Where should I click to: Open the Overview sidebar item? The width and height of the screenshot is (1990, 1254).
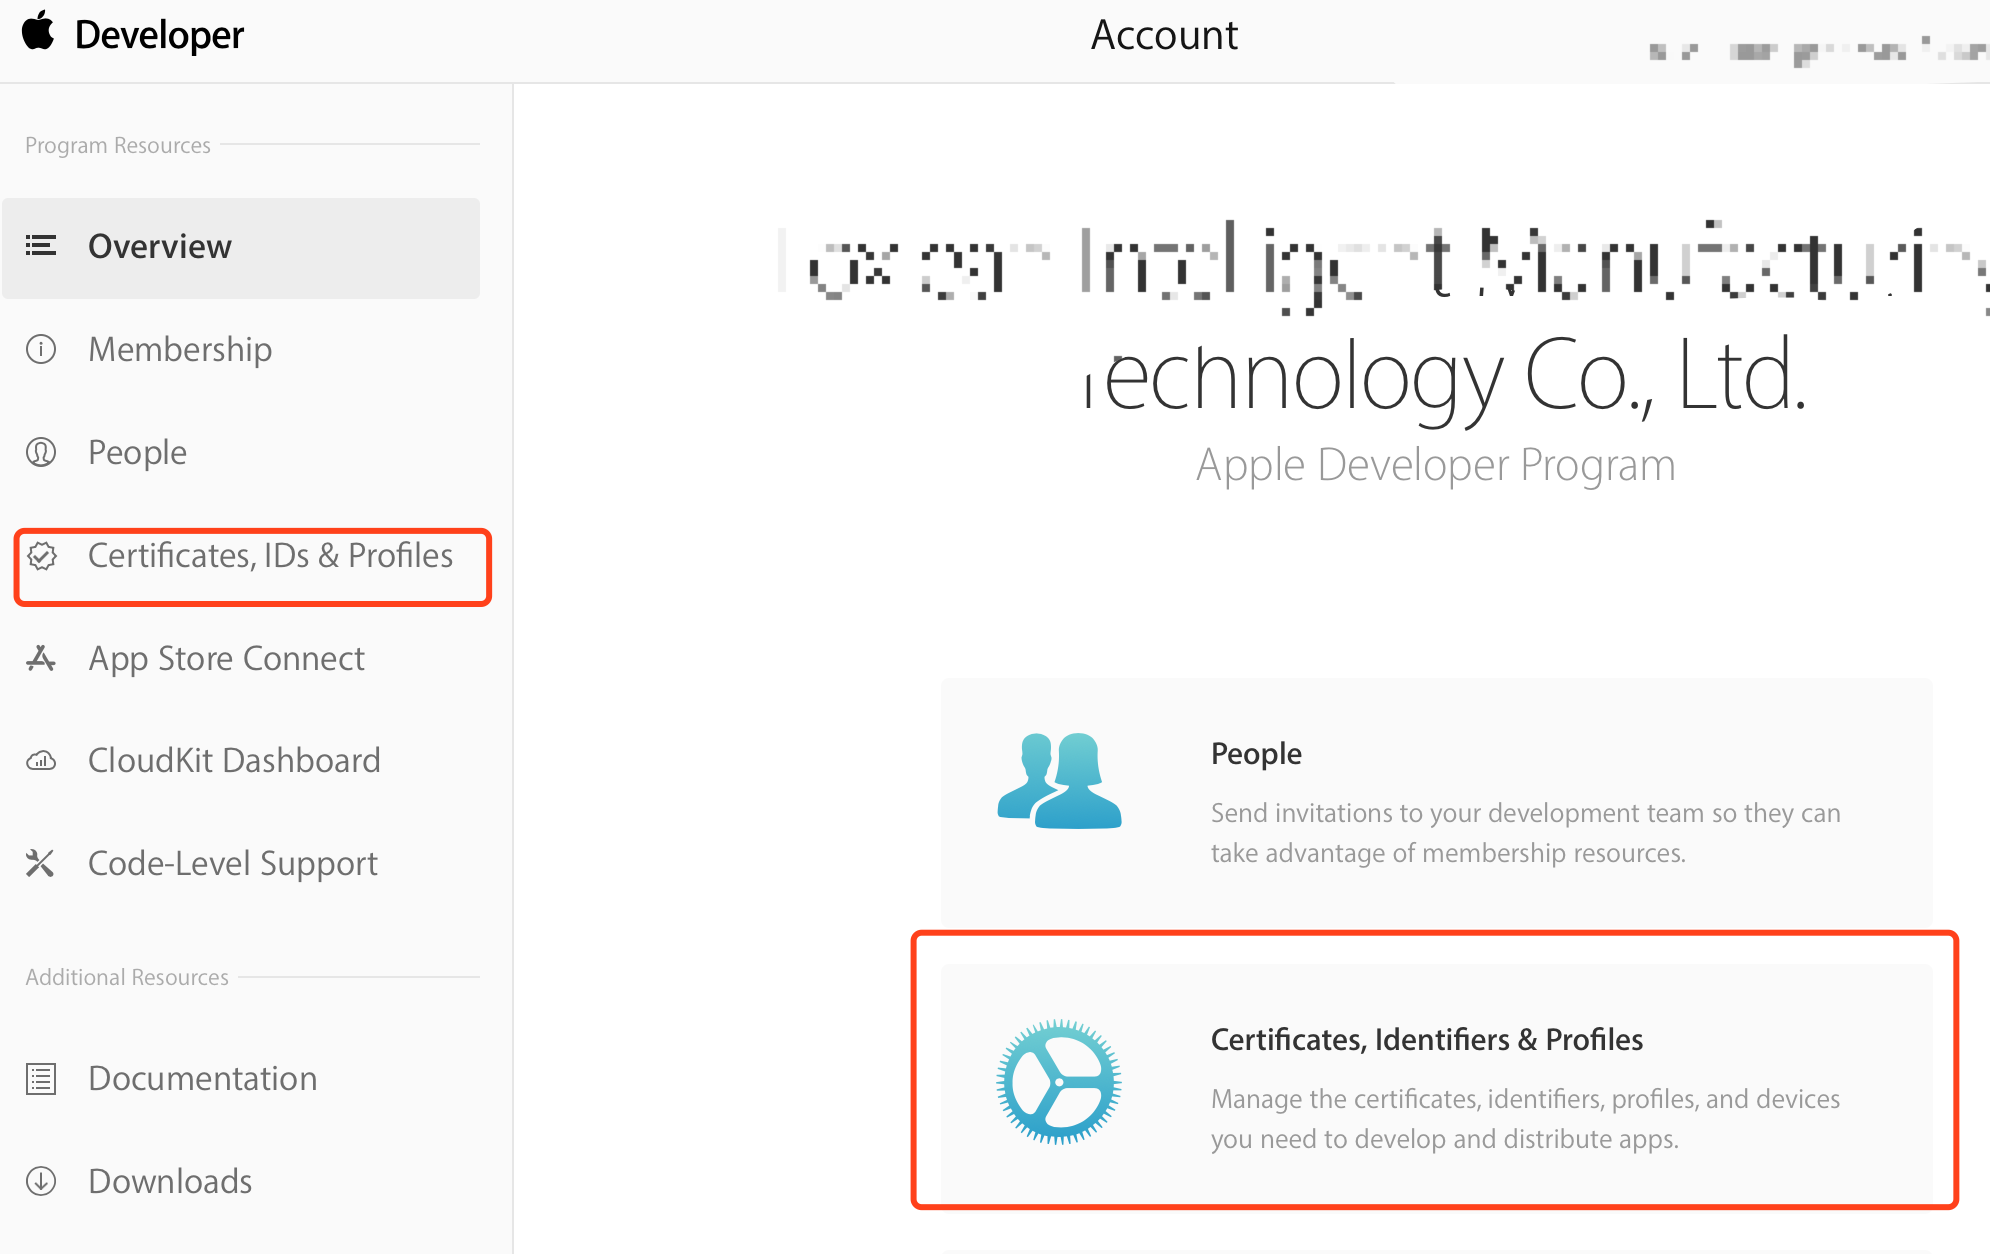241,247
